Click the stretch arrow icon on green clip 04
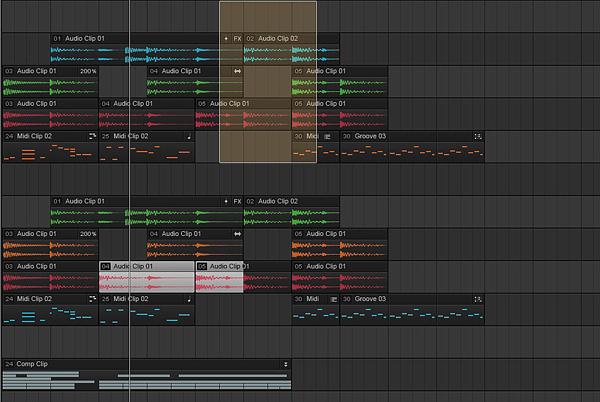Screen dimensions: 600x402 237,71
